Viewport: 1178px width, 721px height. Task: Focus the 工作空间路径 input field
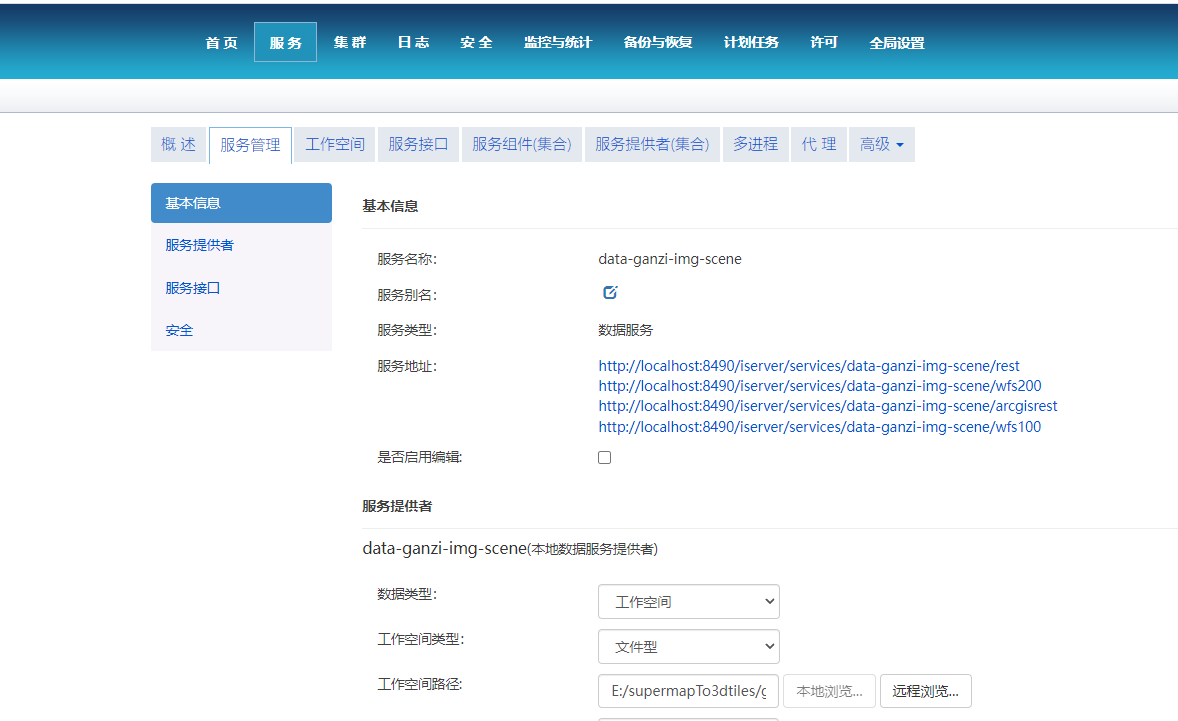tap(688, 691)
